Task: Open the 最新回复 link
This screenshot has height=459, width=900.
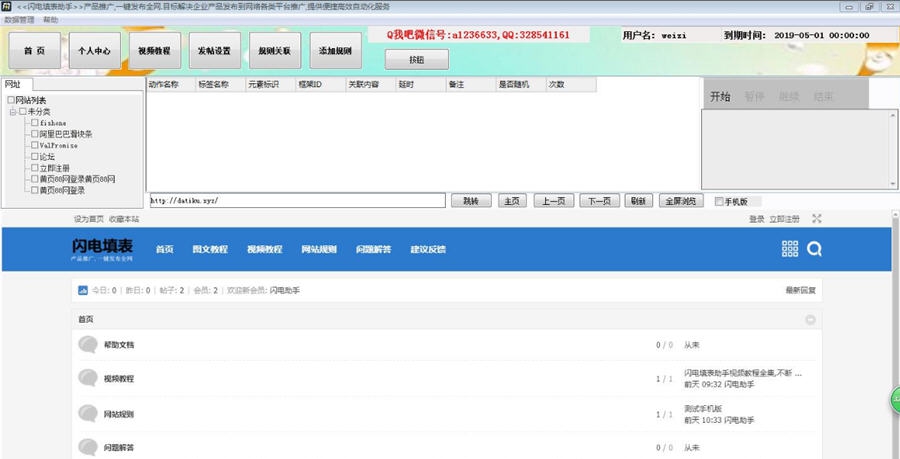Action: click(x=800, y=290)
